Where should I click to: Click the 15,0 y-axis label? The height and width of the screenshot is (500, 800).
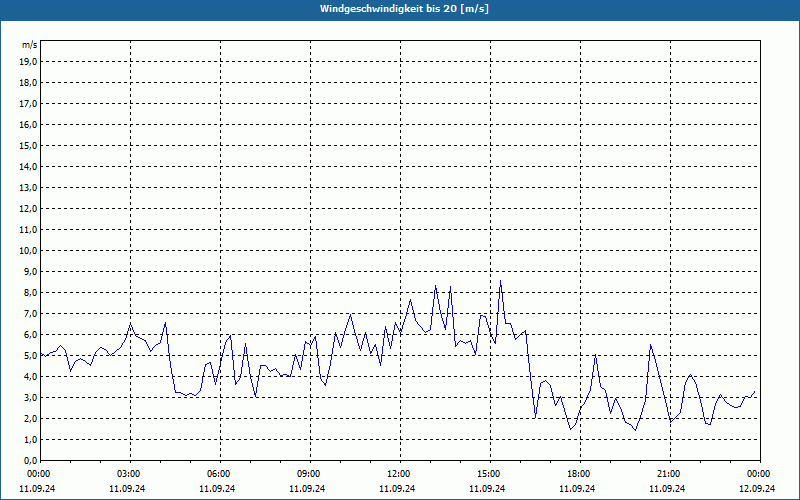pyautogui.click(x=28, y=145)
